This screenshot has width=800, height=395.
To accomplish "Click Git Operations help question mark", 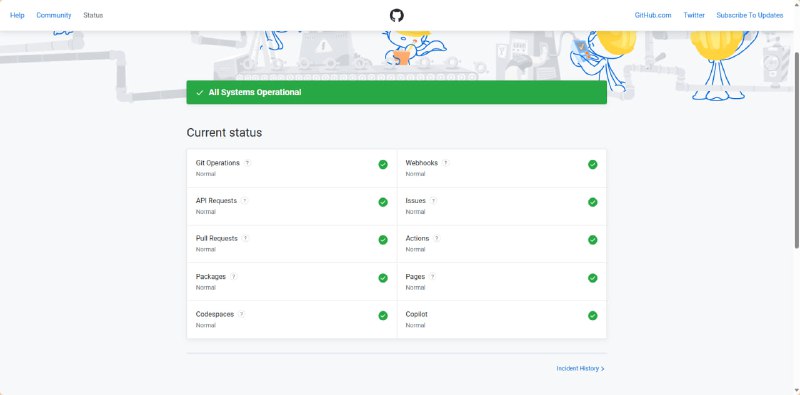I will [247, 163].
